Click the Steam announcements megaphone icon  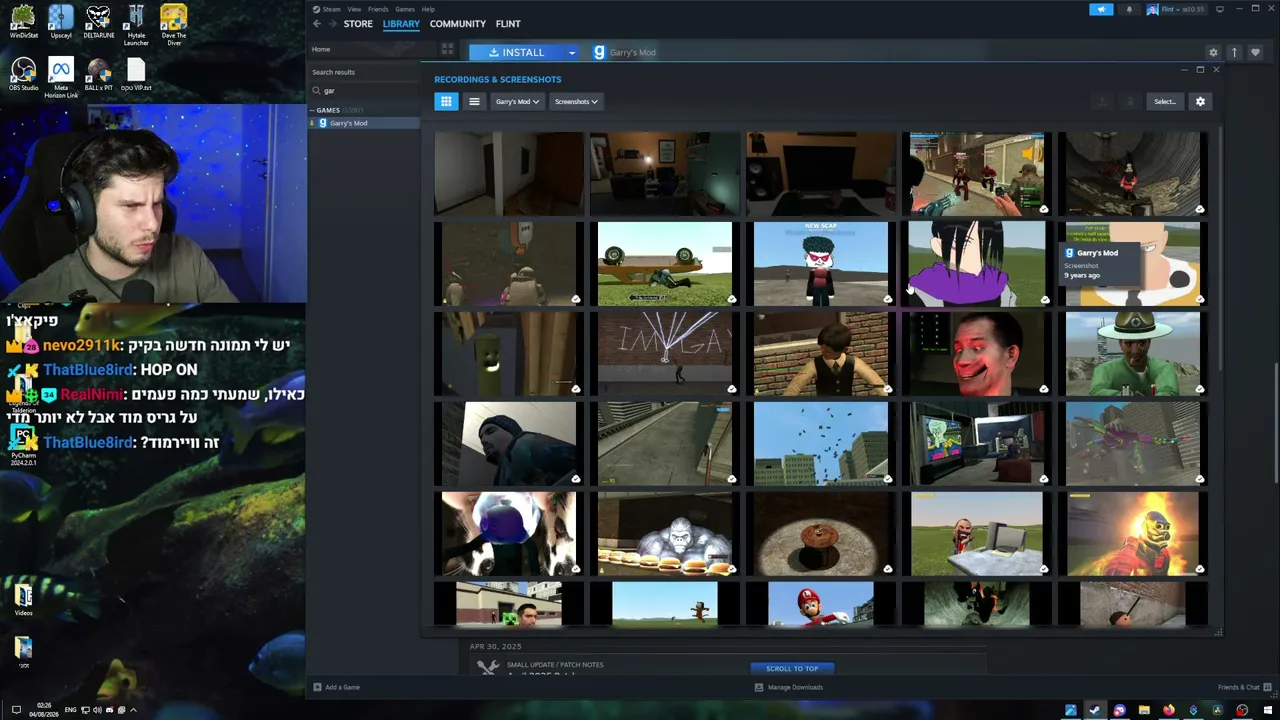tap(1101, 10)
